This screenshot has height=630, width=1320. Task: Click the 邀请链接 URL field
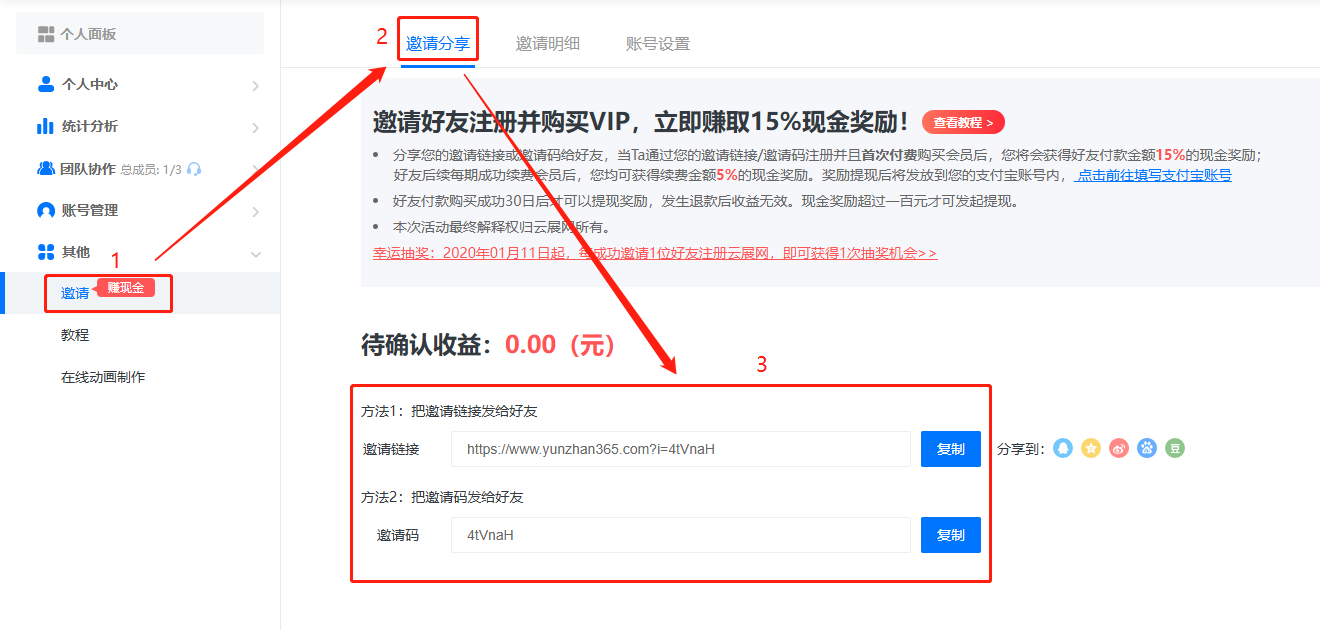pyautogui.click(x=680, y=449)
